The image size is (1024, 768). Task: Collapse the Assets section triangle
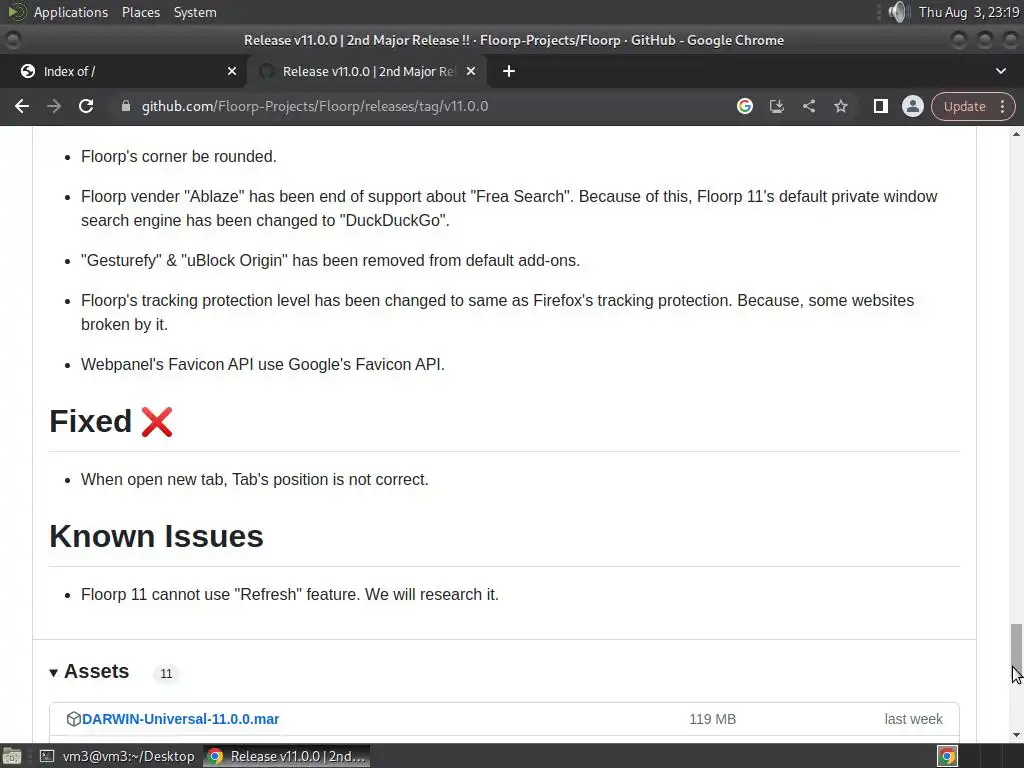[x=54, y=673]
